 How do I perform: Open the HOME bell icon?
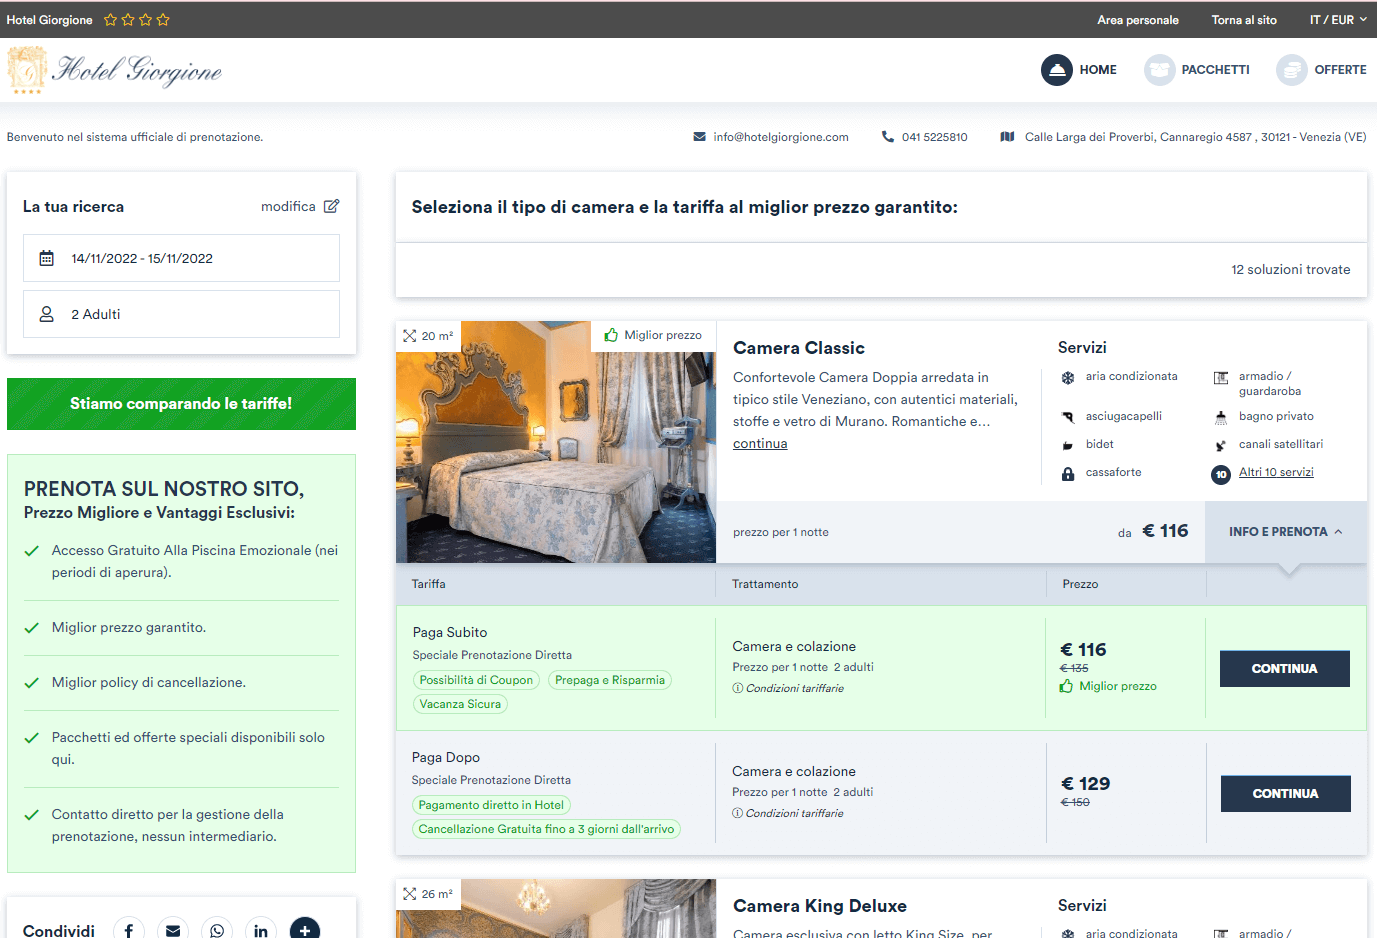pos(1057,70)
